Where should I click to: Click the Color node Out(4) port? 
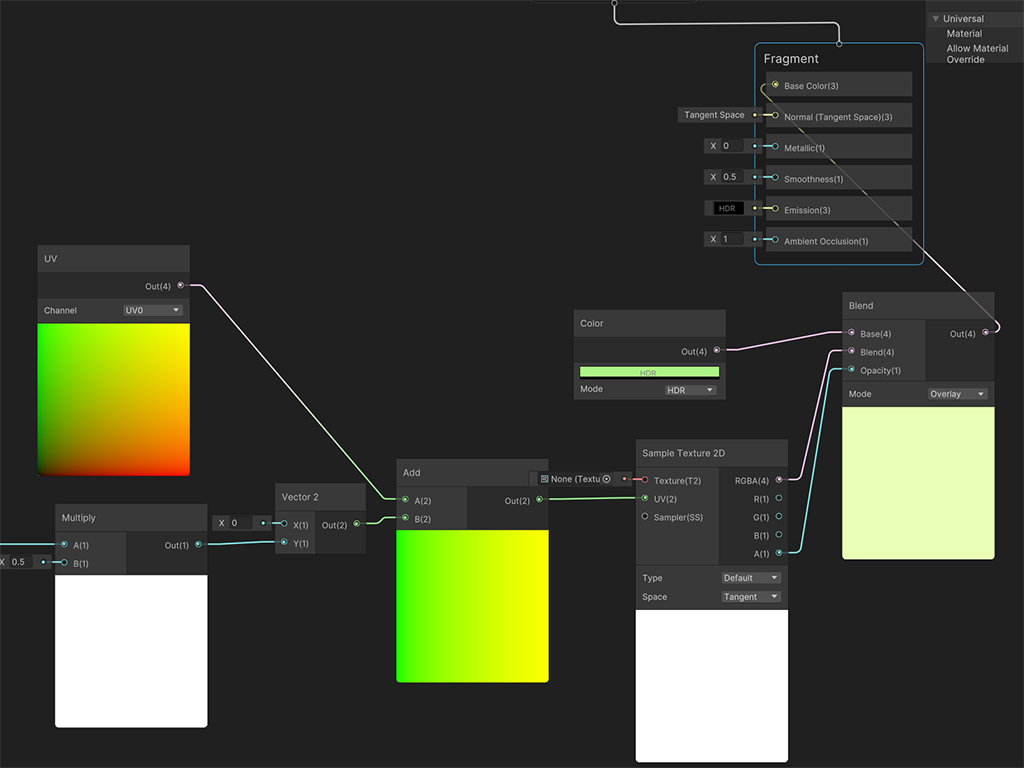pyautogui.click(x=717, y=351)
